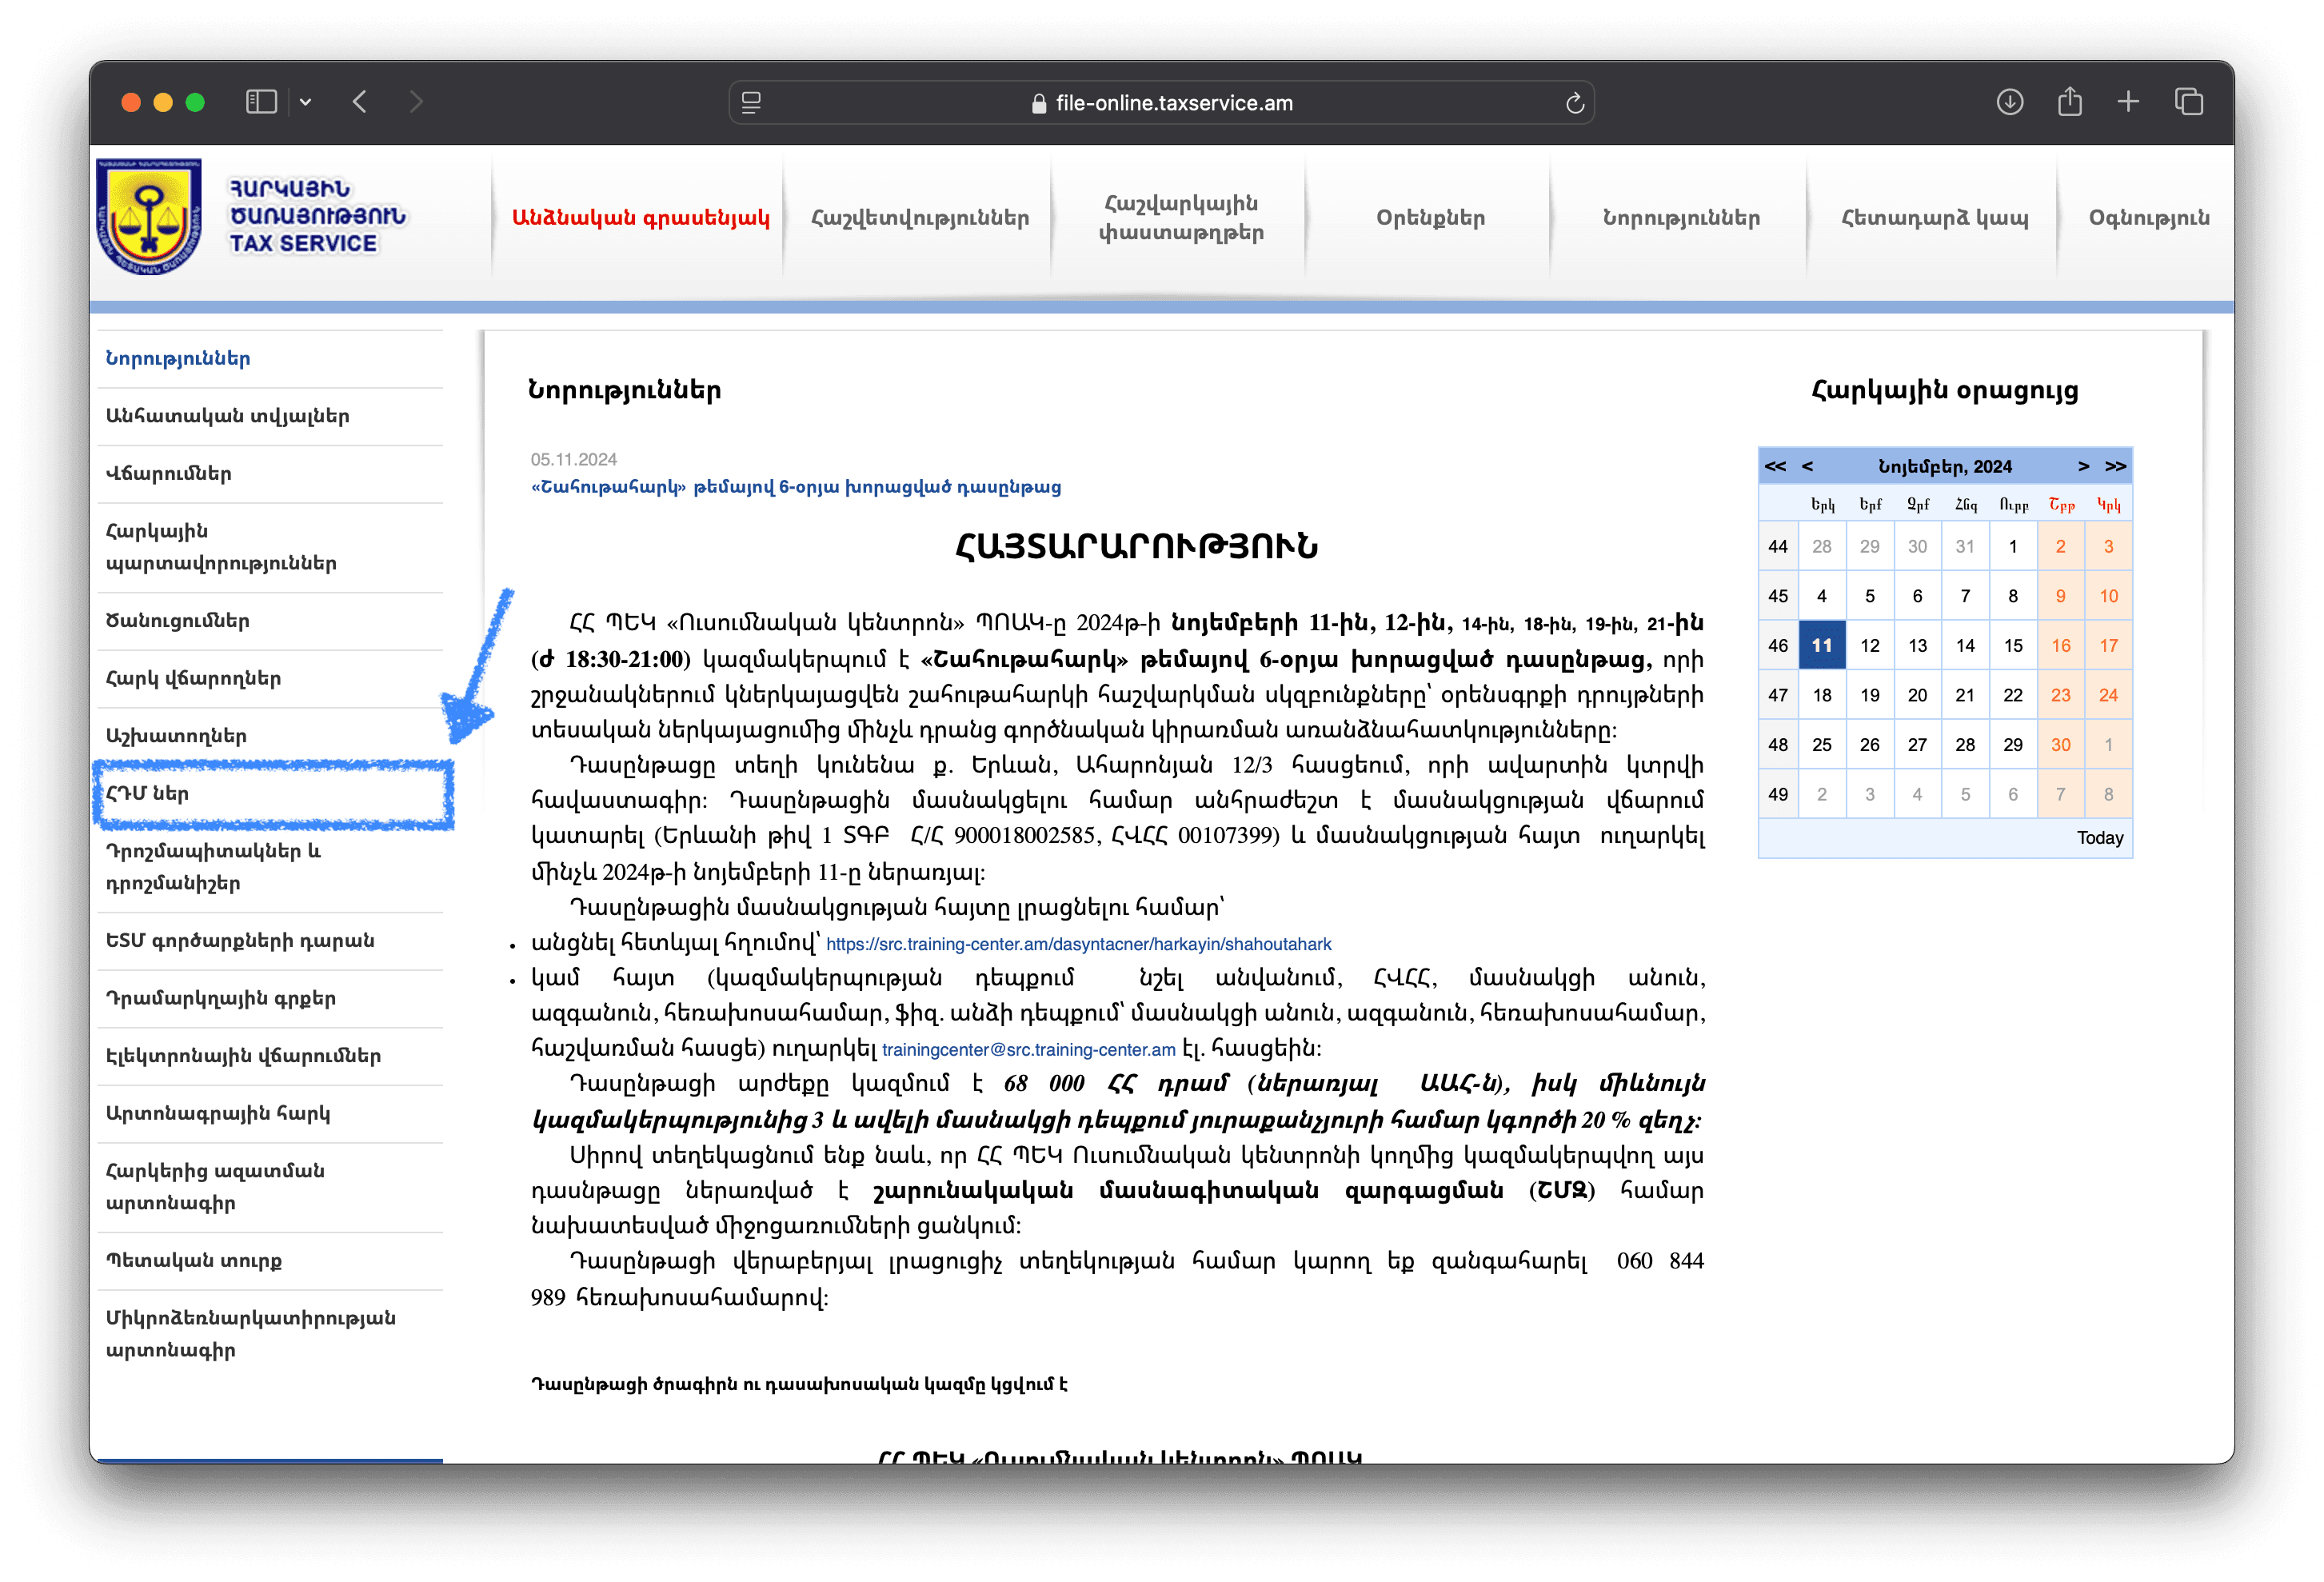This screenshot has height=1582, width=2324.
Task: Open a new tab with the plus icon
Action: click(x=2128, y=102)
